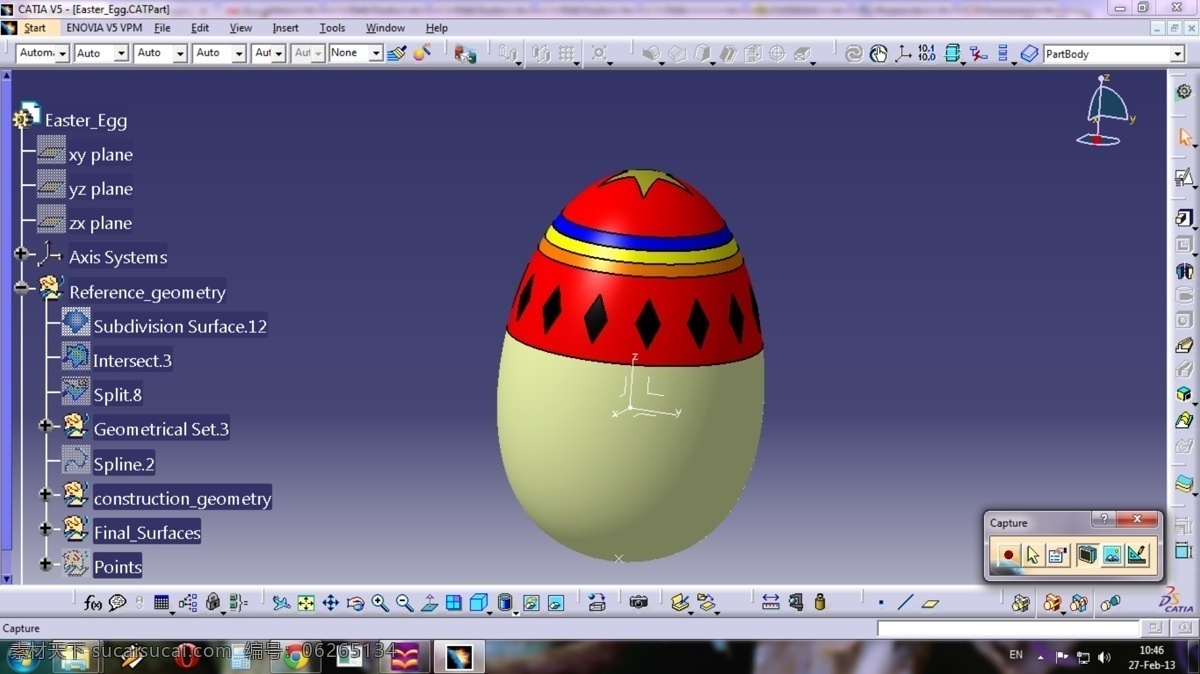Click the select mode arrow in Capture toolbar
1200x674 pixels.
(x=1033, y=554)
